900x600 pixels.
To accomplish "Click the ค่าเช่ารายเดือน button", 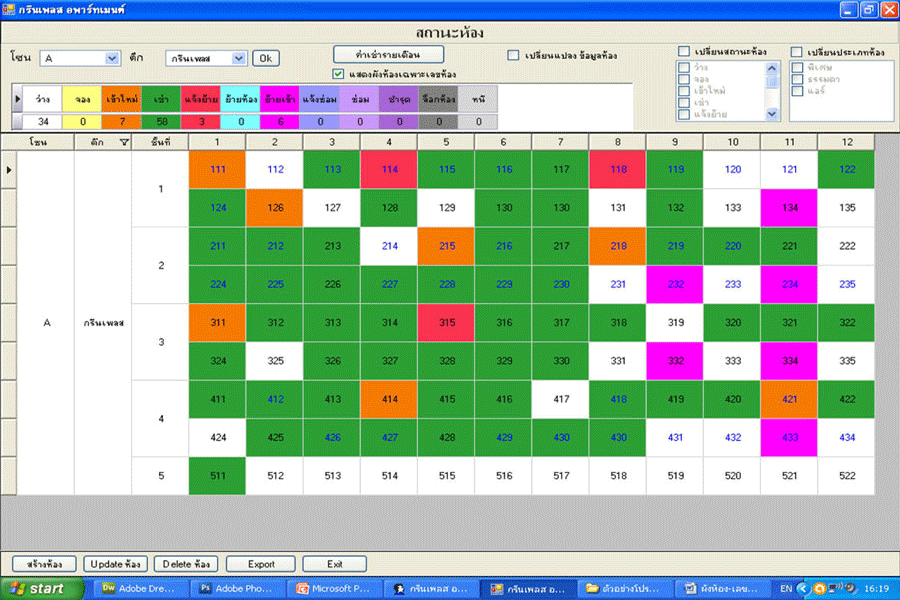I will [x=391, y=52].
